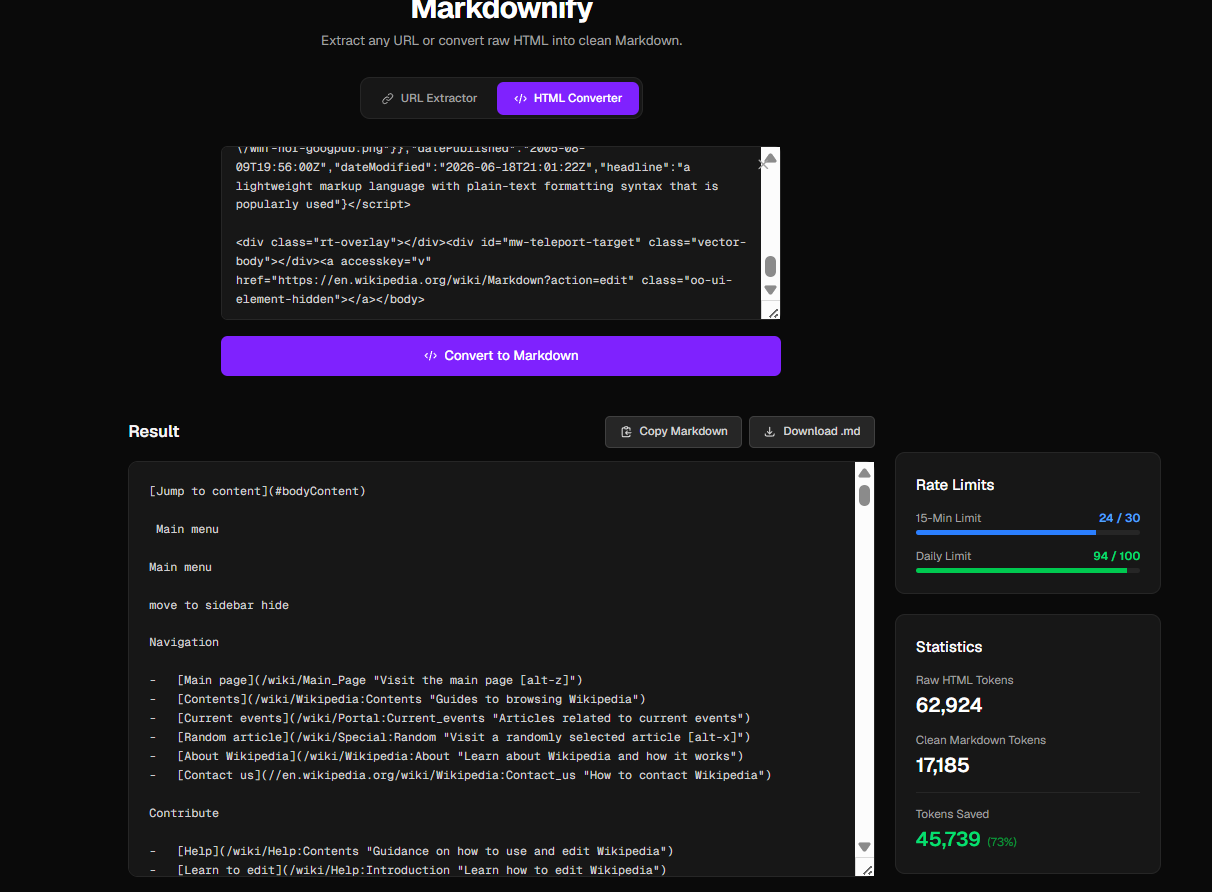Click the HTML textarea scrollbar thumb
Image resolution: width=1212 pixels, height=892 pixels.
point(770,267)
